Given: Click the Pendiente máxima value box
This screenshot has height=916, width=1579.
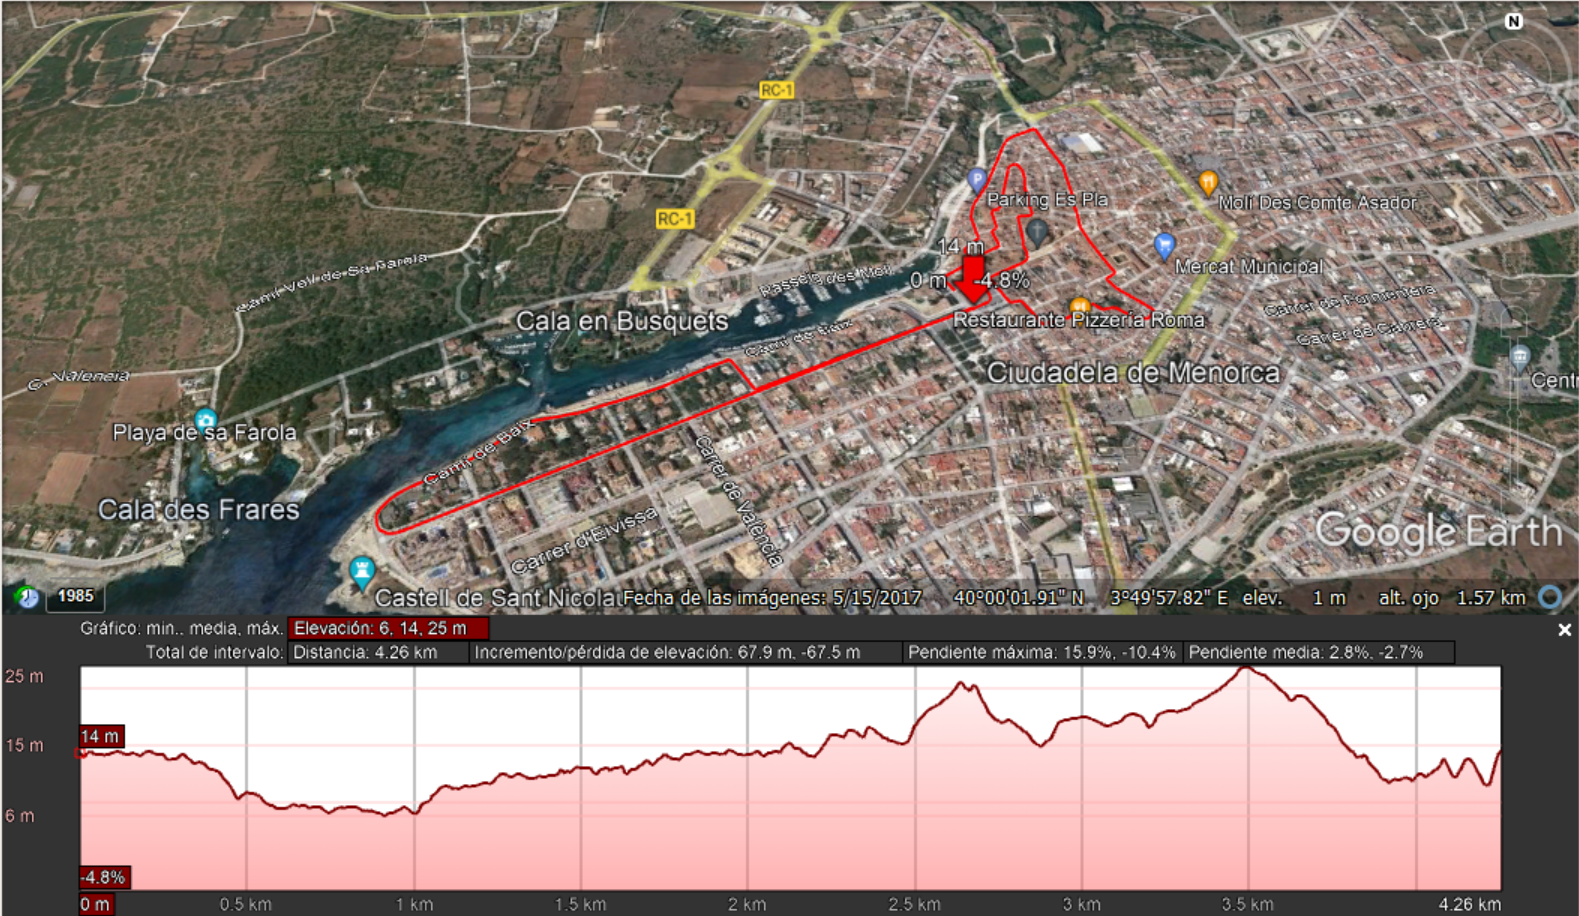Looking at the screenshot, I should [x=1042, y=652].
